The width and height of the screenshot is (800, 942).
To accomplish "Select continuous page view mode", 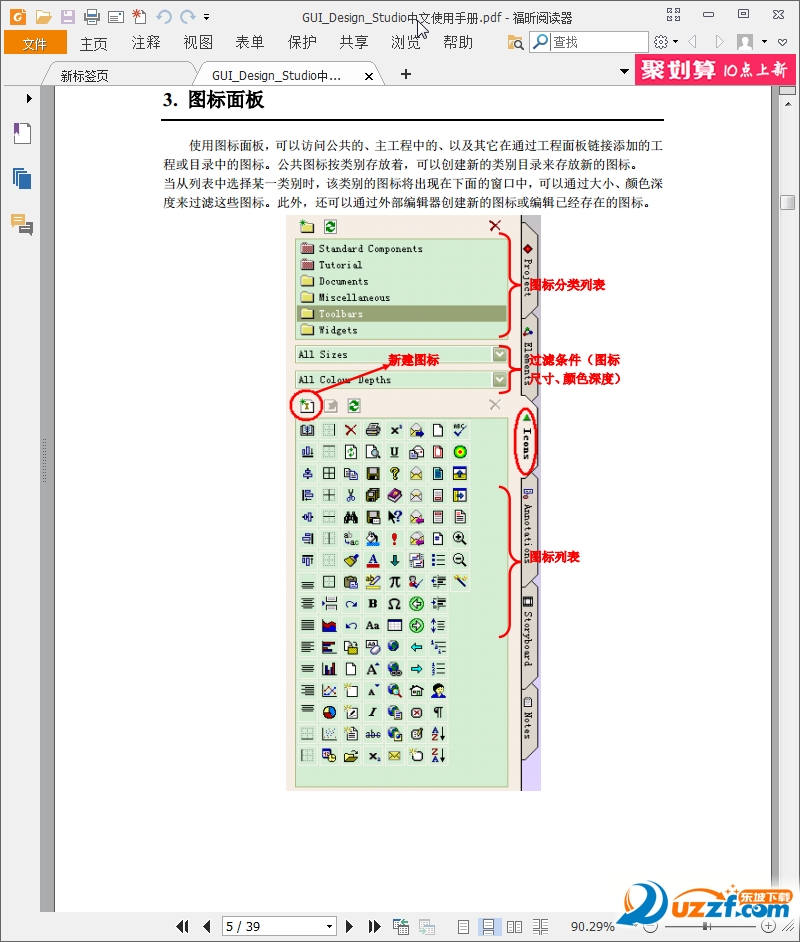I will click(x=488, y=927).
